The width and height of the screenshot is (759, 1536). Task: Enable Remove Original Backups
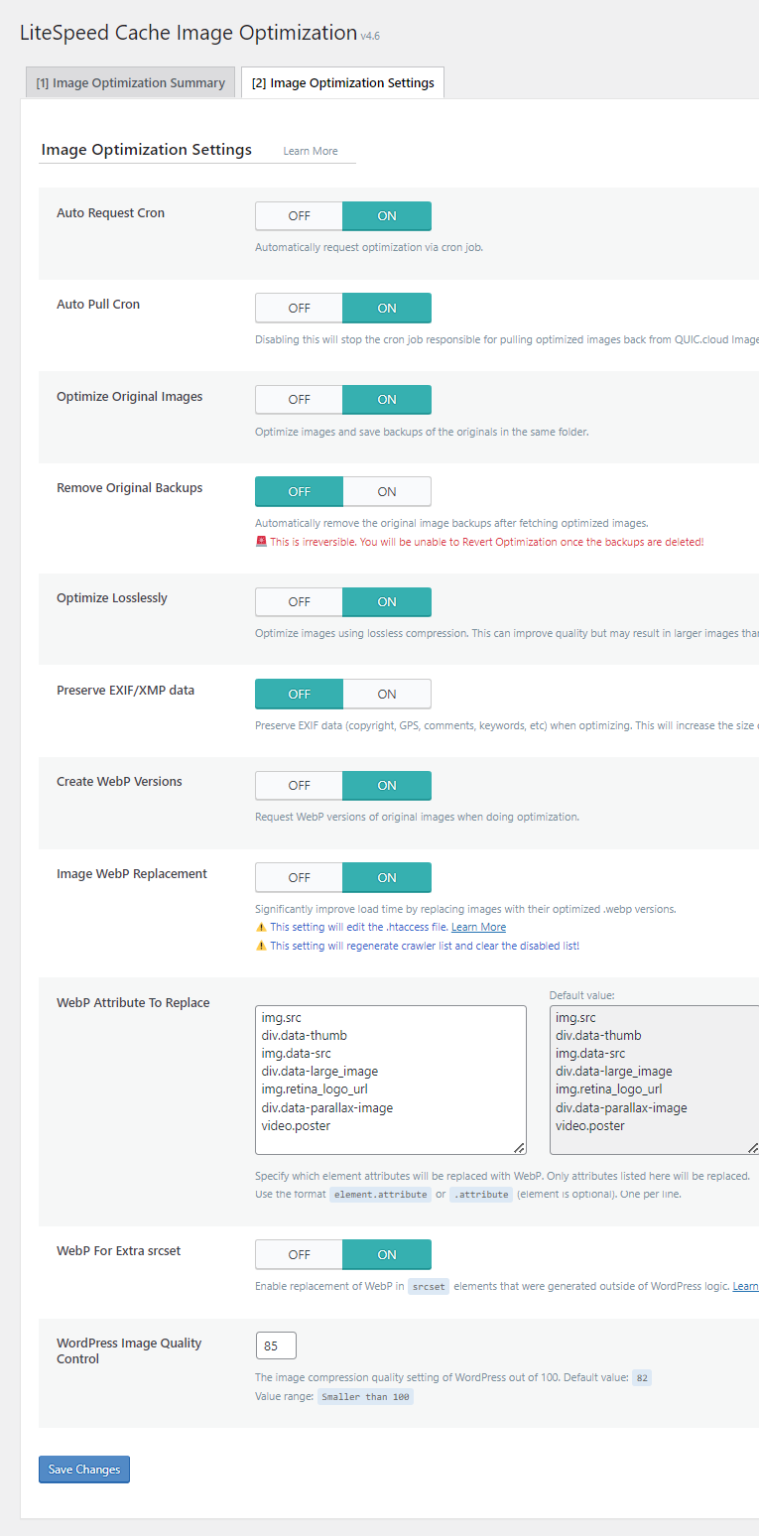[387, 491]
